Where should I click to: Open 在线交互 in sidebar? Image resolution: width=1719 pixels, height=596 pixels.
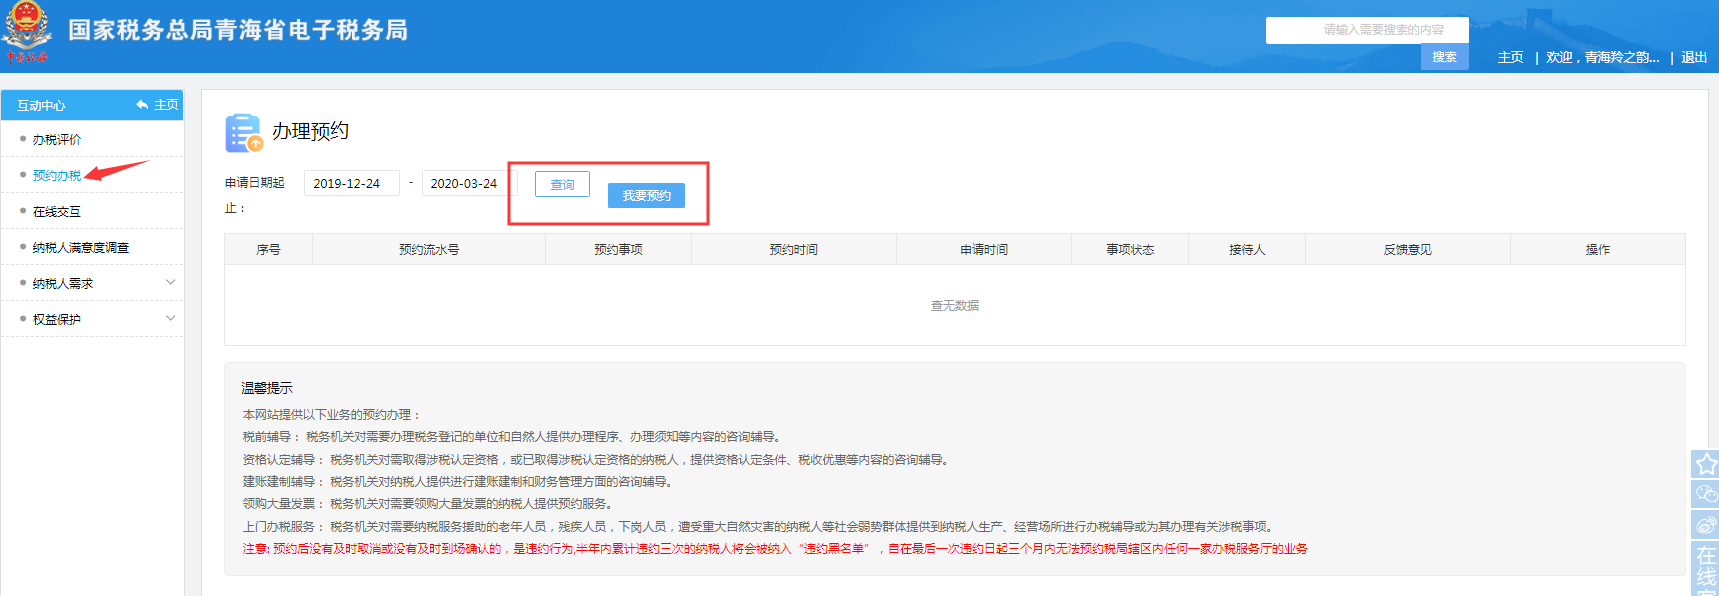coord(57,212)
